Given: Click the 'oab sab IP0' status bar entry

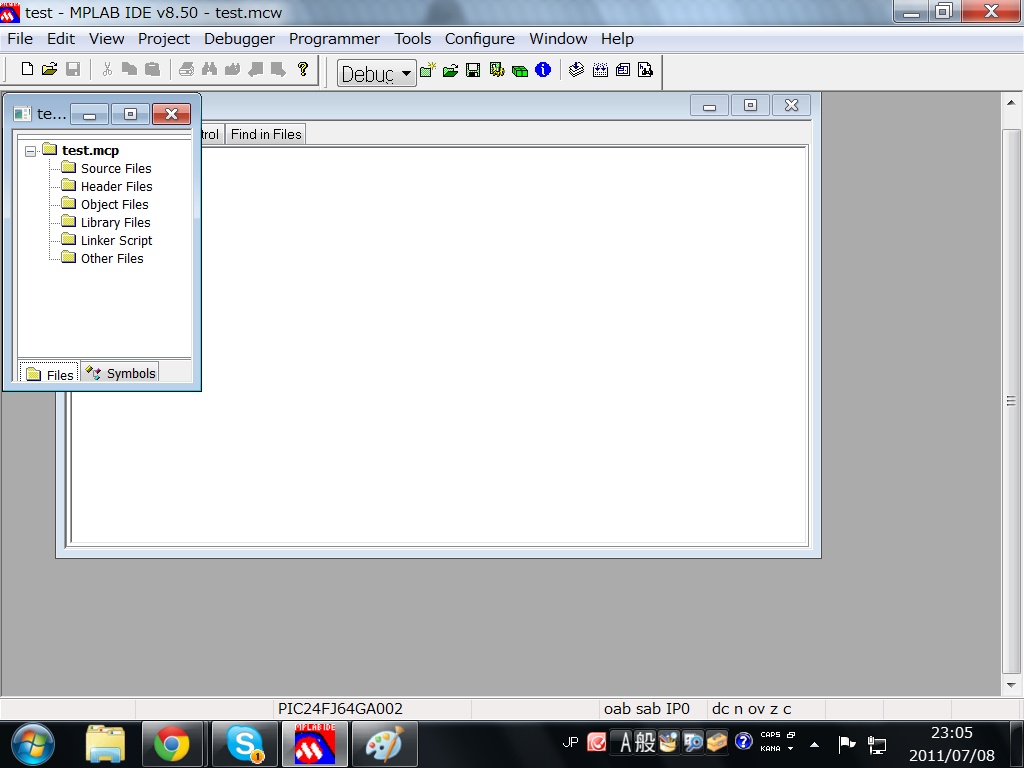Looking at the screenshot, I should pos(647,709).
